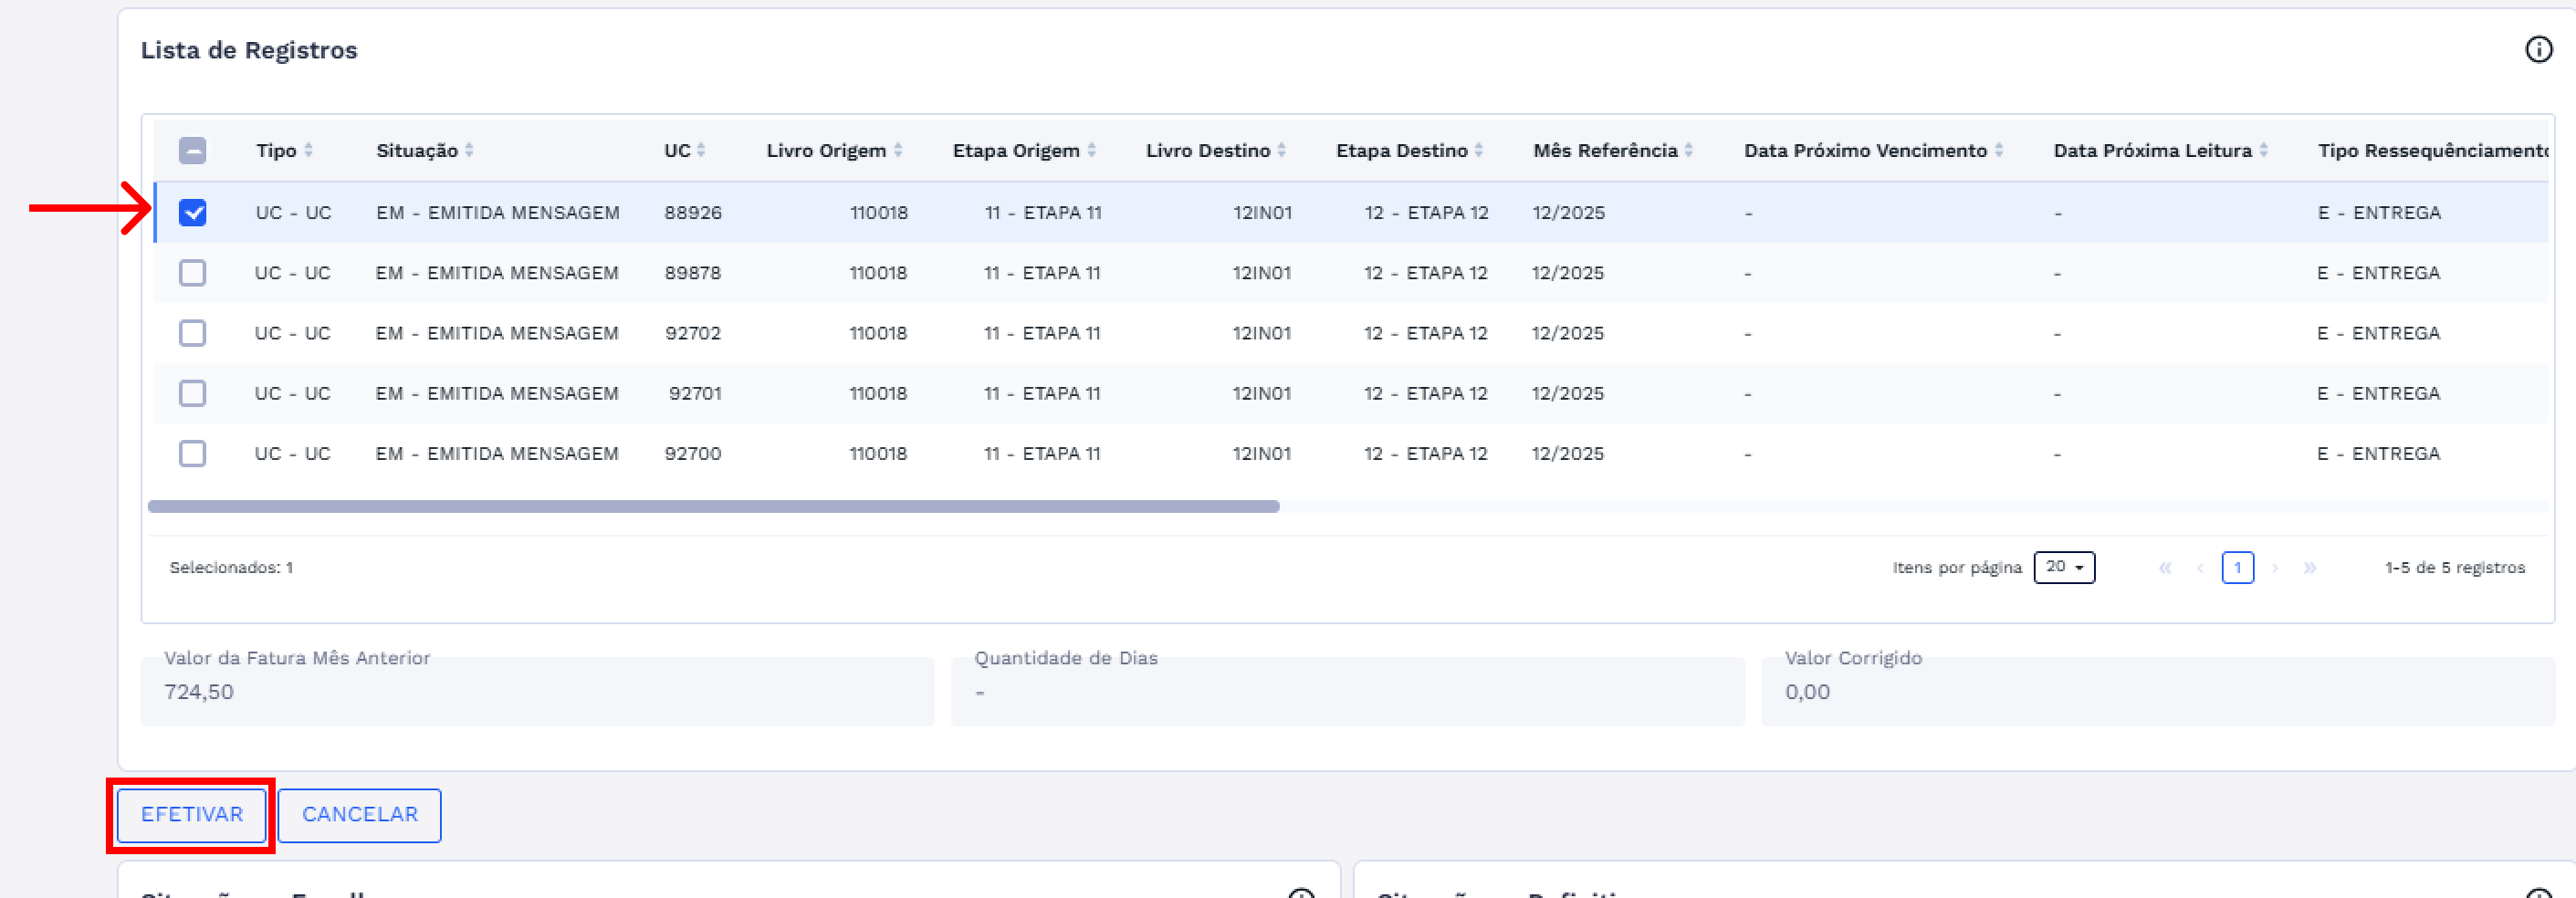Click the horizontal table scrollbar
Viewport: 2576px width, 898px height.
[x=713, y=506]
